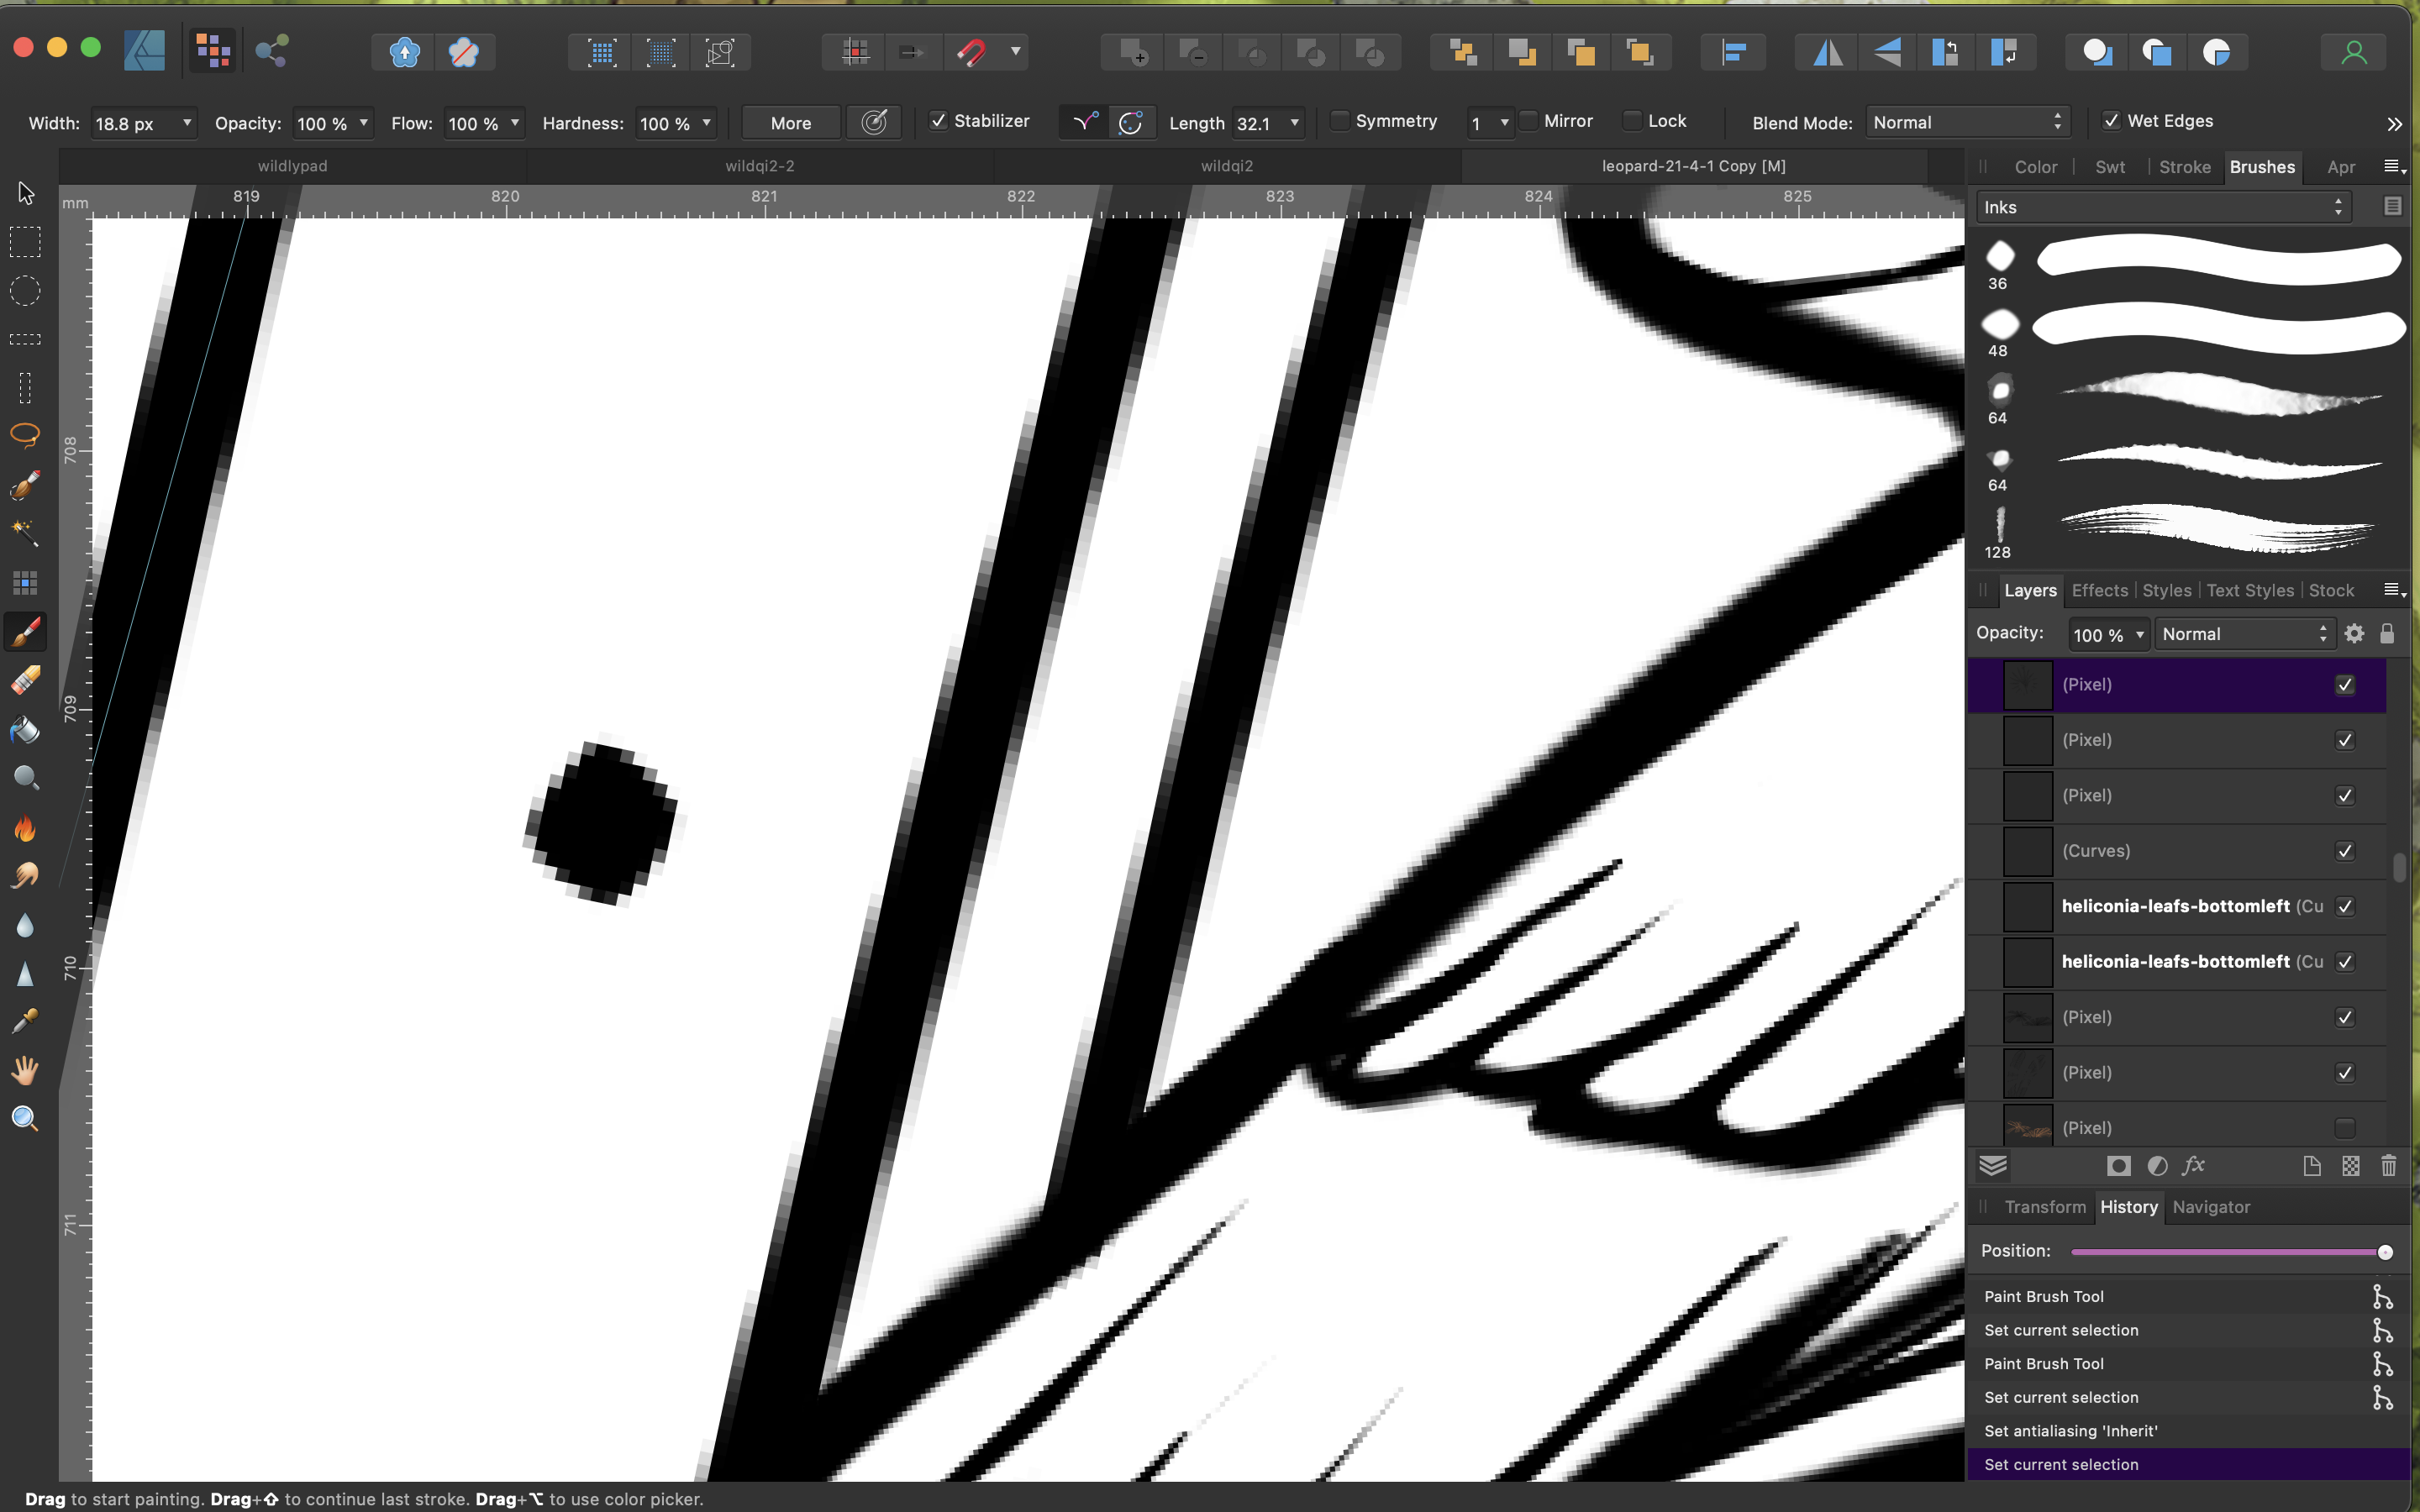Viewport: 2420px width, 1512px height.
Task: Switch to the wildqi2-2 document tab
Action: click(760, 166)
